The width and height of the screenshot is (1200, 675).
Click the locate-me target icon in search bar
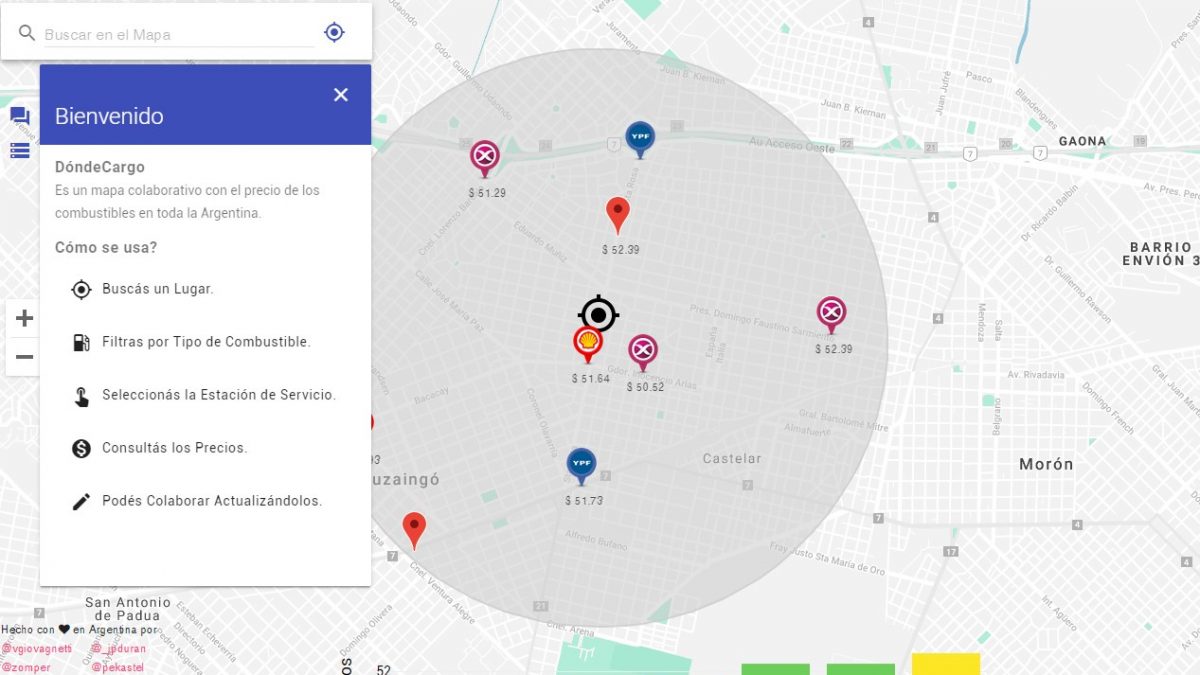(334, 33)
